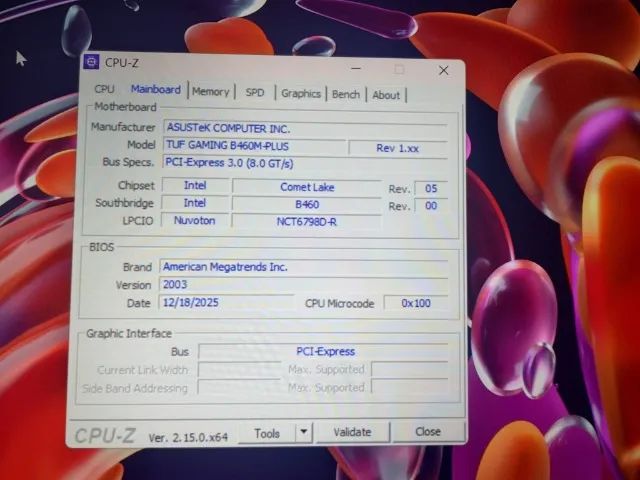Click the empty Side Band Addressing field

pos(239,387)
